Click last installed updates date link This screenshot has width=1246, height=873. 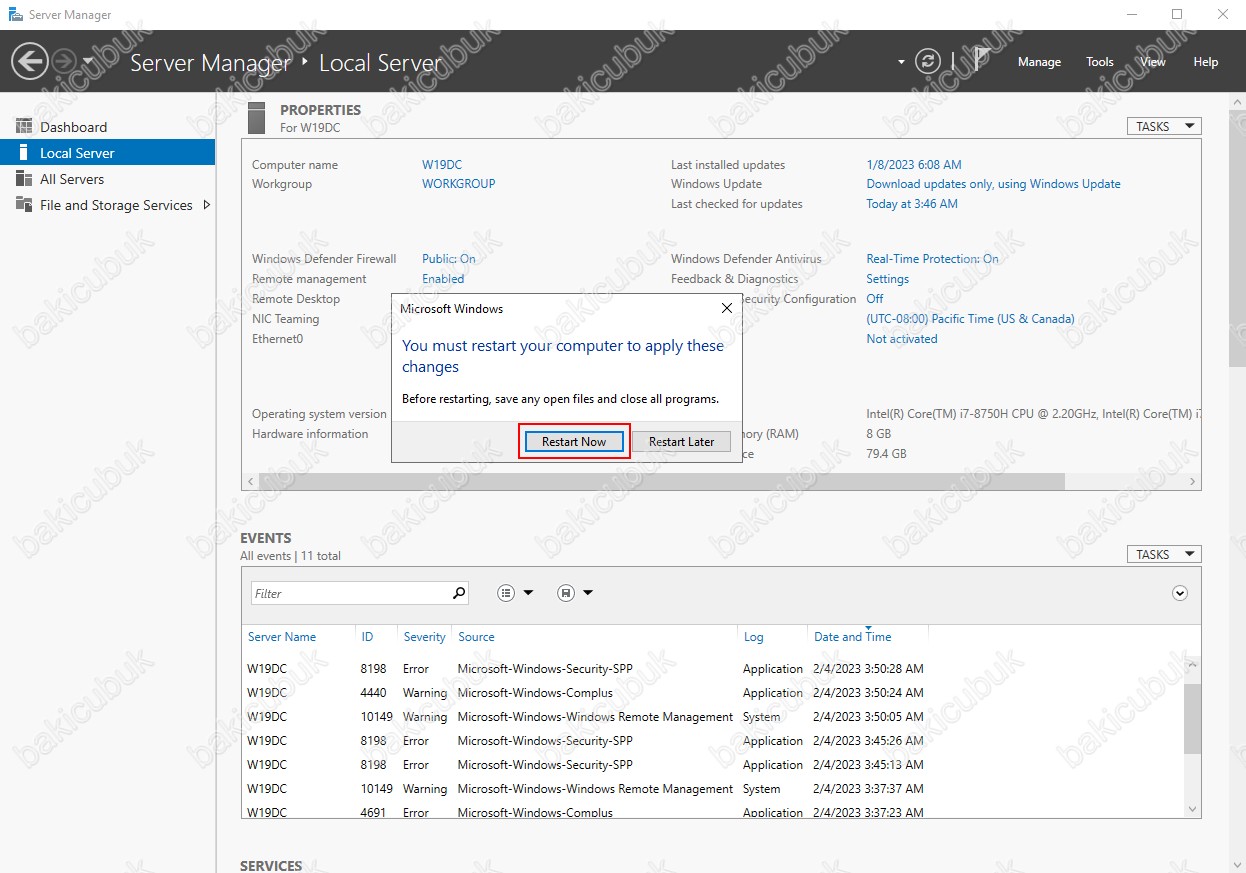tap(914, 165)
